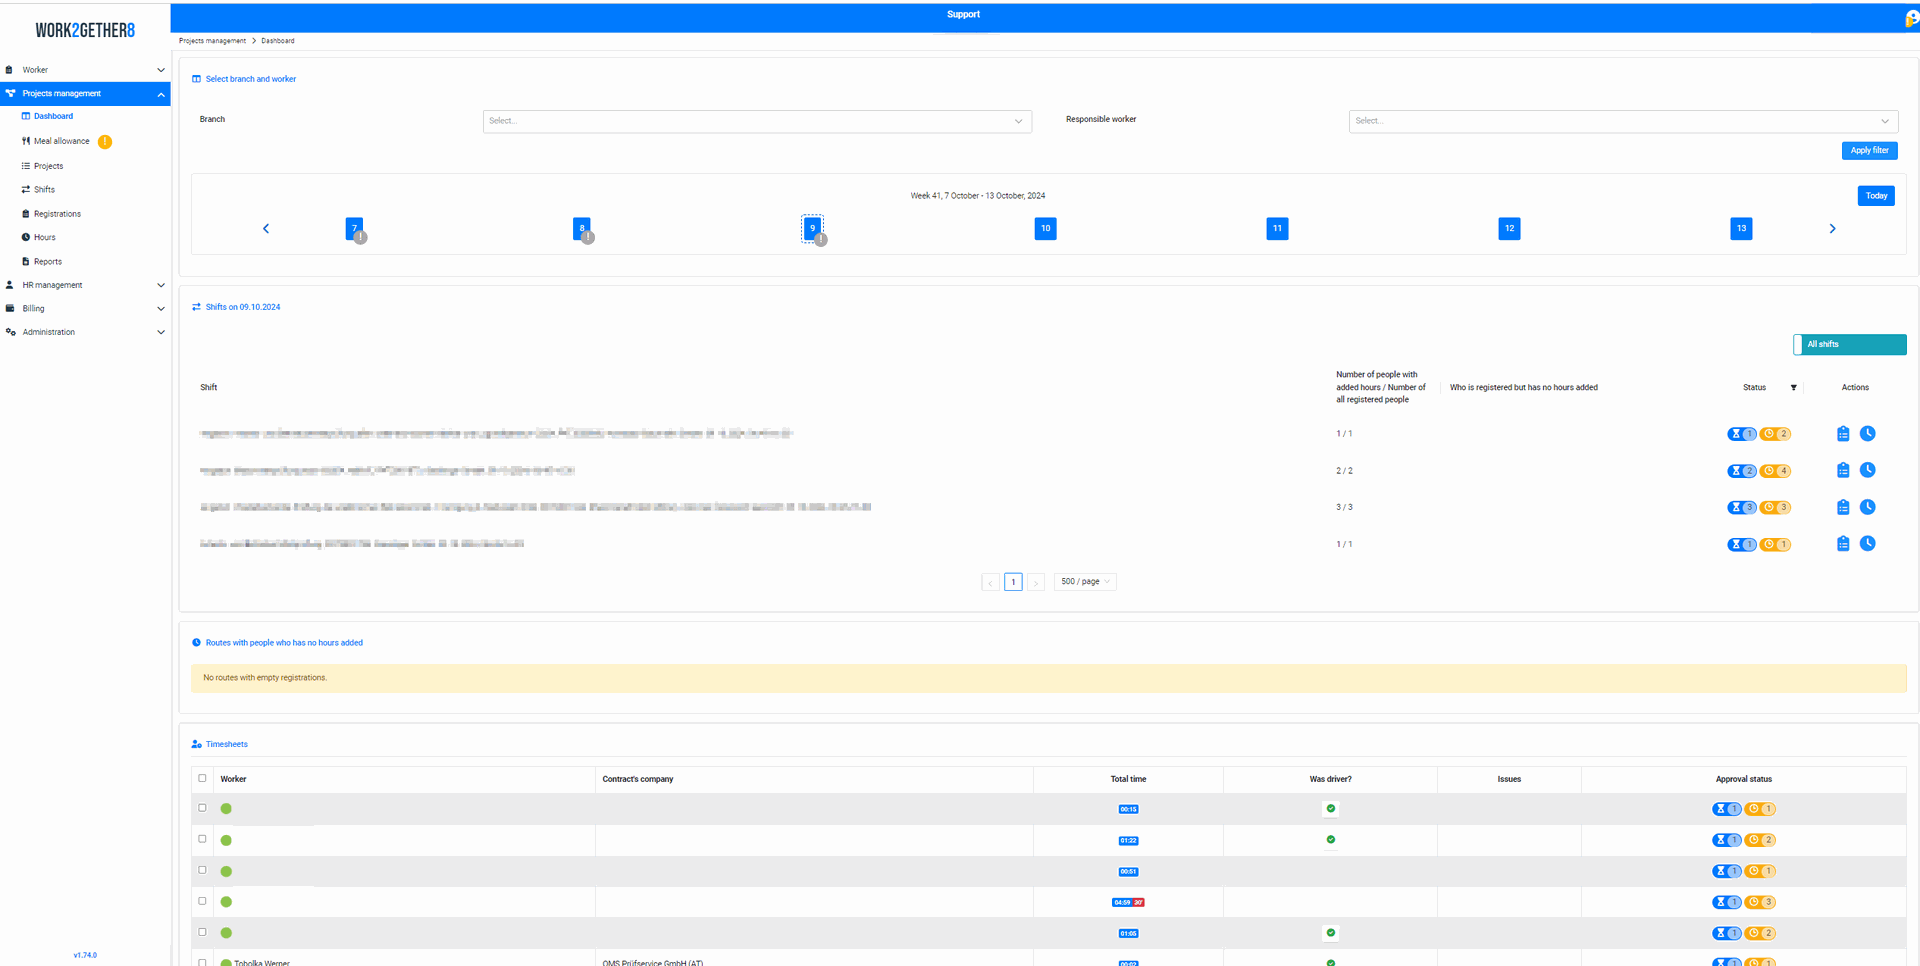The width and height of the screenshot is (1920, 966).
Task: Click clock icon in fourth shift row
Action: 1867,544
